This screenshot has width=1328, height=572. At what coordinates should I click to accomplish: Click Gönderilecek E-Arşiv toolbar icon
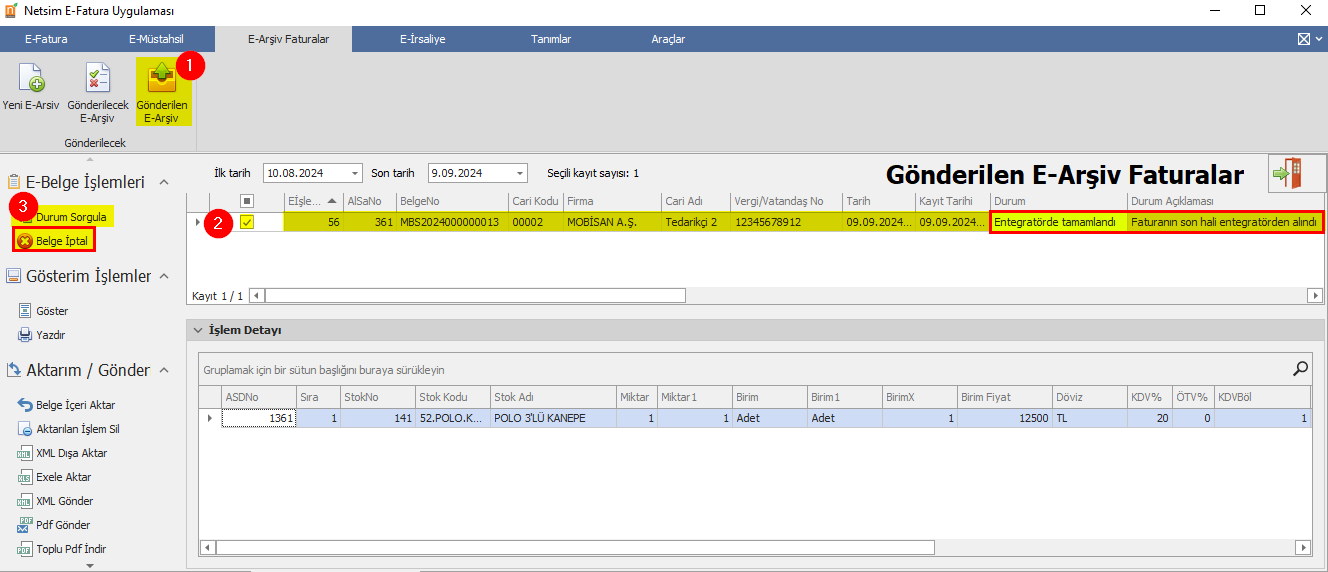(x=98, y=79)
